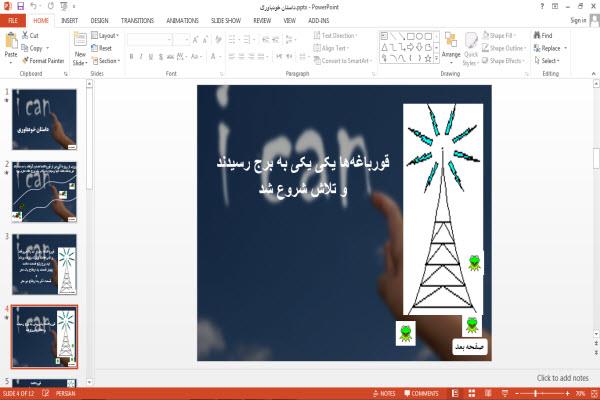This screenshot has height=400, width=600.
Task: Increase font size with the larger A icon
Action: 196,40
